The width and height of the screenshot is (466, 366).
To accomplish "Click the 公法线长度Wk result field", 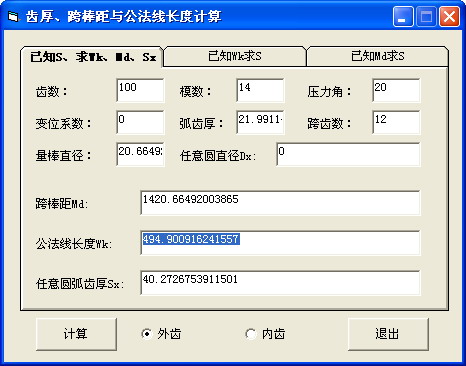I will coord(280,243).
